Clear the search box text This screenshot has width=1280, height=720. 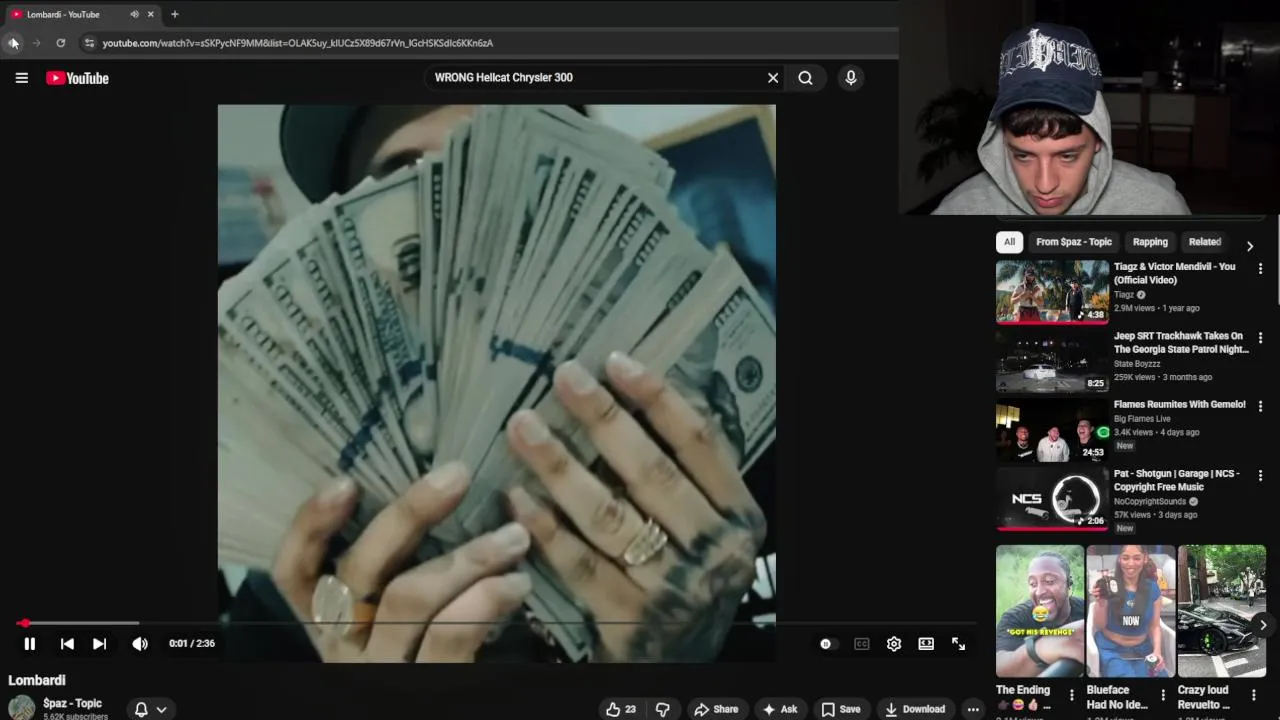pos(773,78)
